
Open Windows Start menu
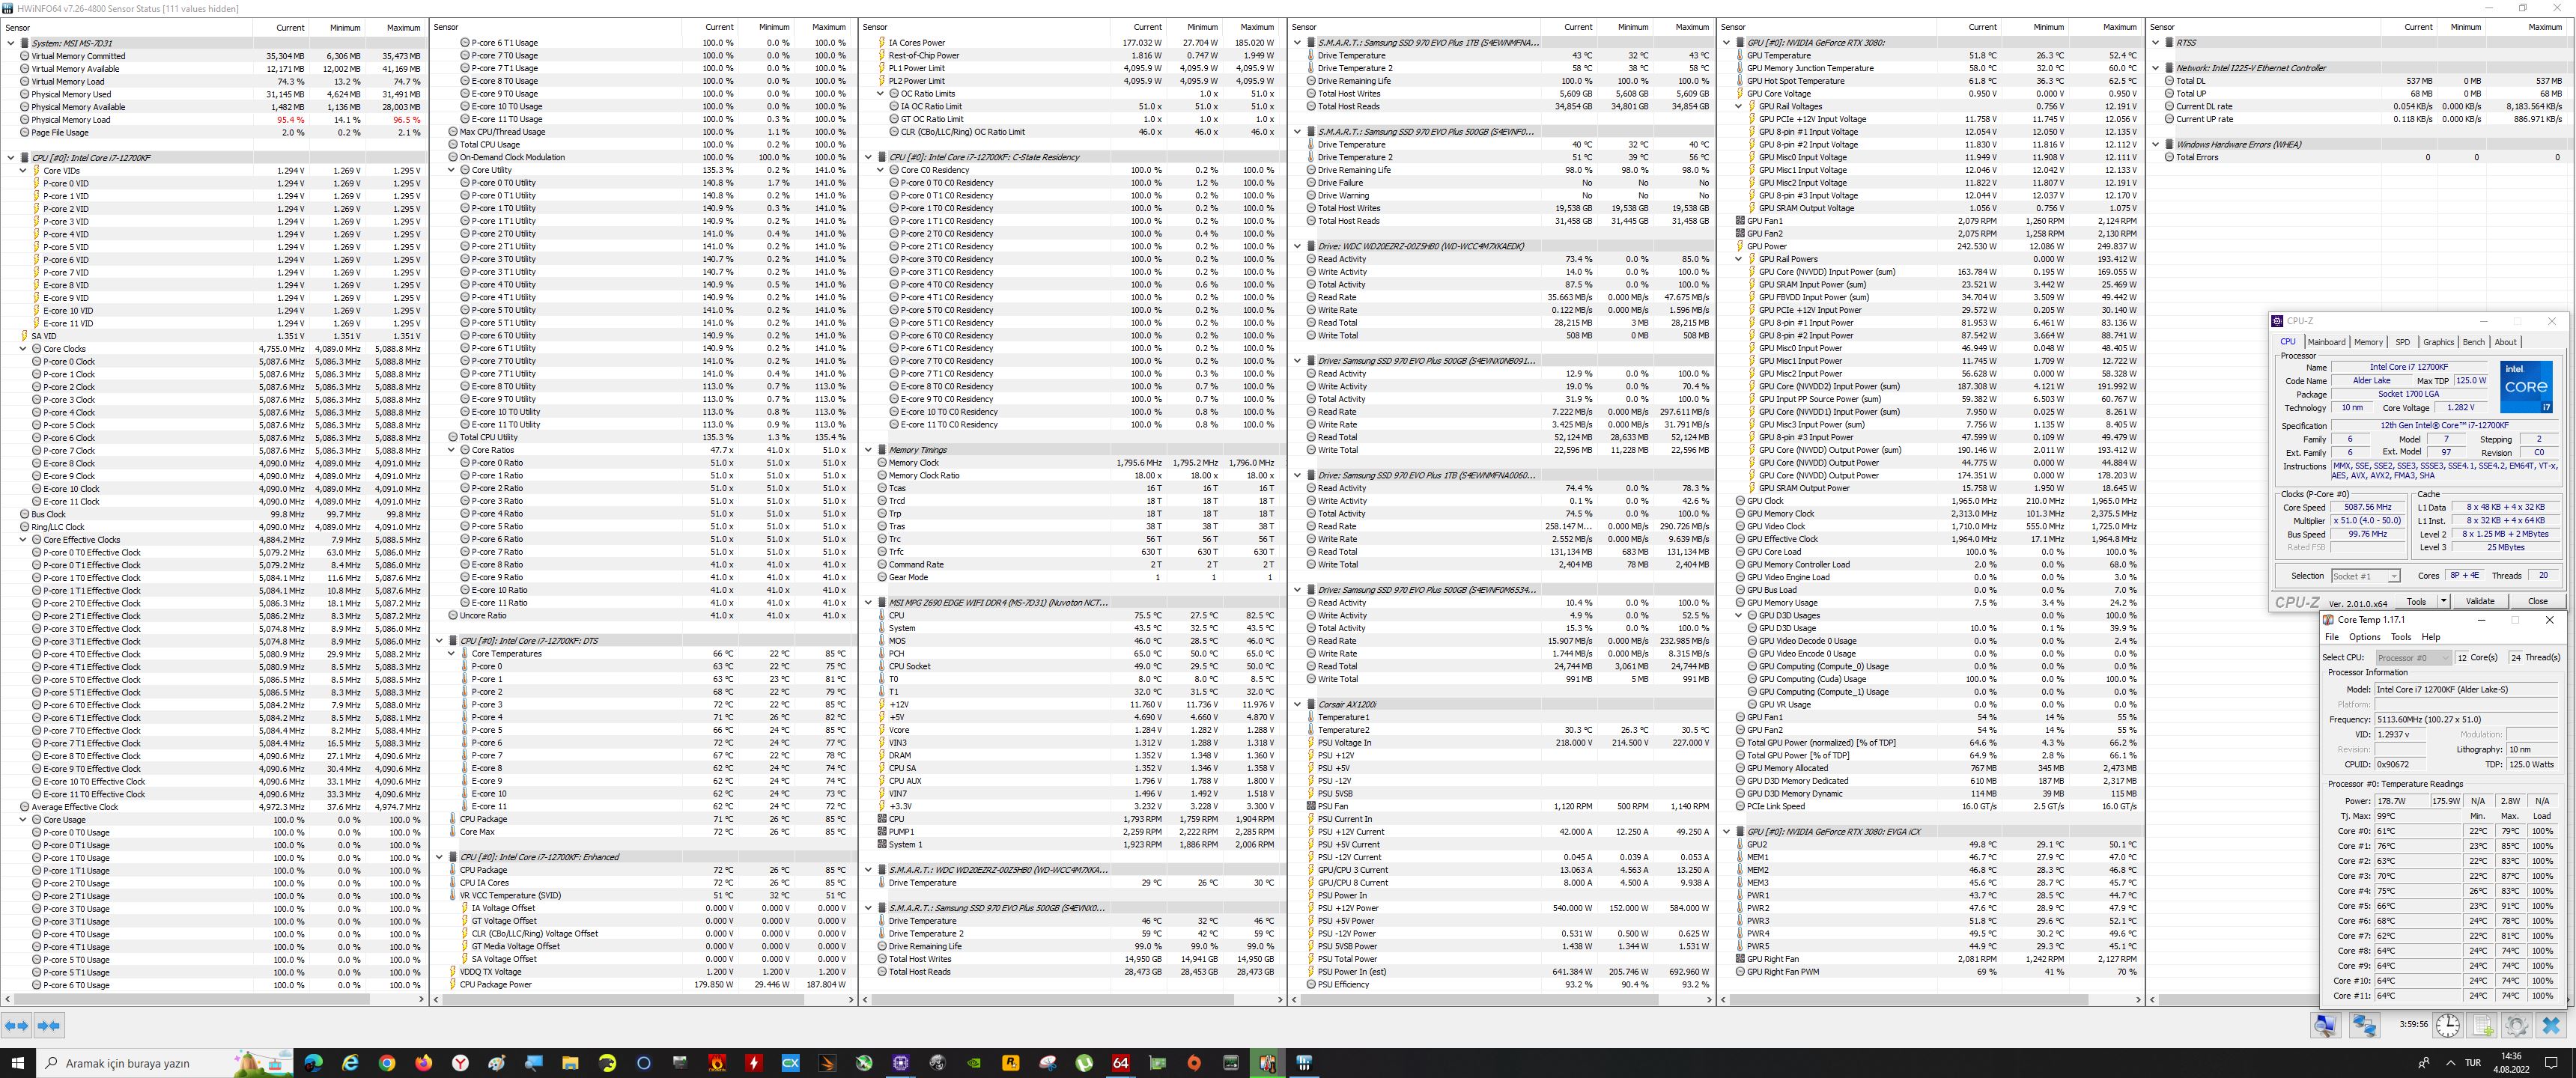(x=18, y=1063)
